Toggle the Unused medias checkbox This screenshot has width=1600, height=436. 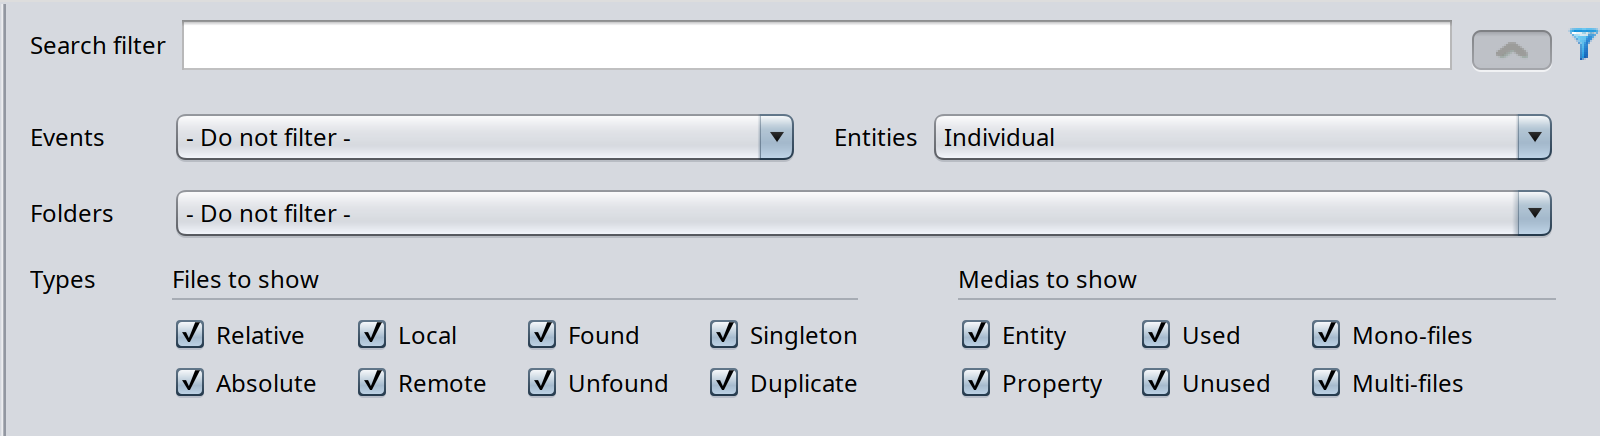[1156, 382]
